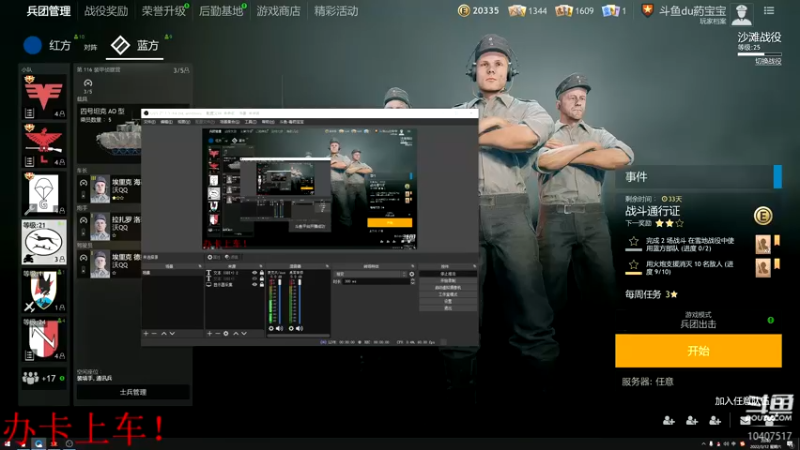Mute the second mixer channel speaker in OBS
This screenshot has width=800, height=450.
(299, 328)
